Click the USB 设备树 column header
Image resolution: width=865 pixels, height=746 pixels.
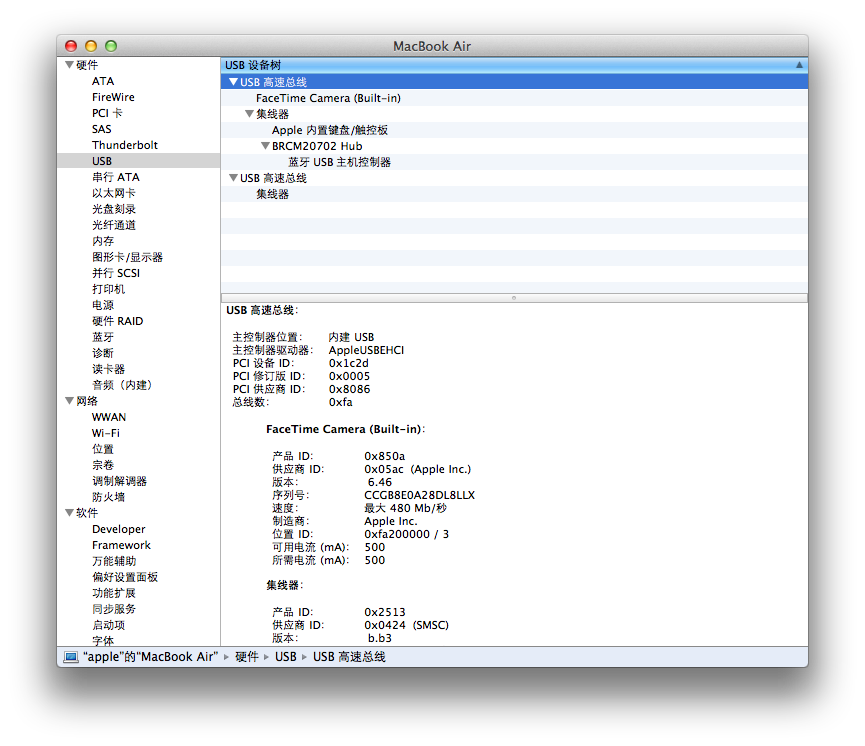pos(514,65)
